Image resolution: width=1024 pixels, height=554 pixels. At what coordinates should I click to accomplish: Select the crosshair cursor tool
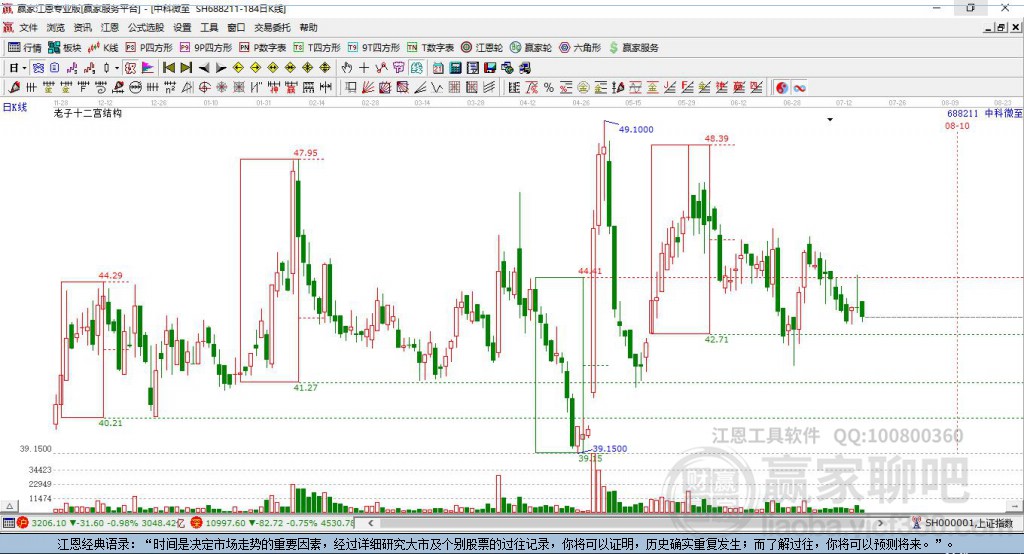tap(364, 68)
